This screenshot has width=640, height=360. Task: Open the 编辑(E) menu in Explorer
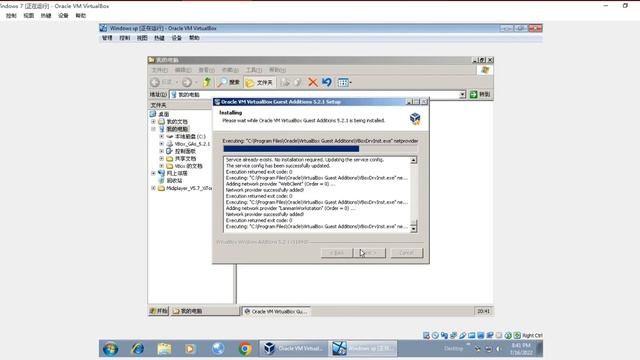pyautogui.click(x=183, y=70)
